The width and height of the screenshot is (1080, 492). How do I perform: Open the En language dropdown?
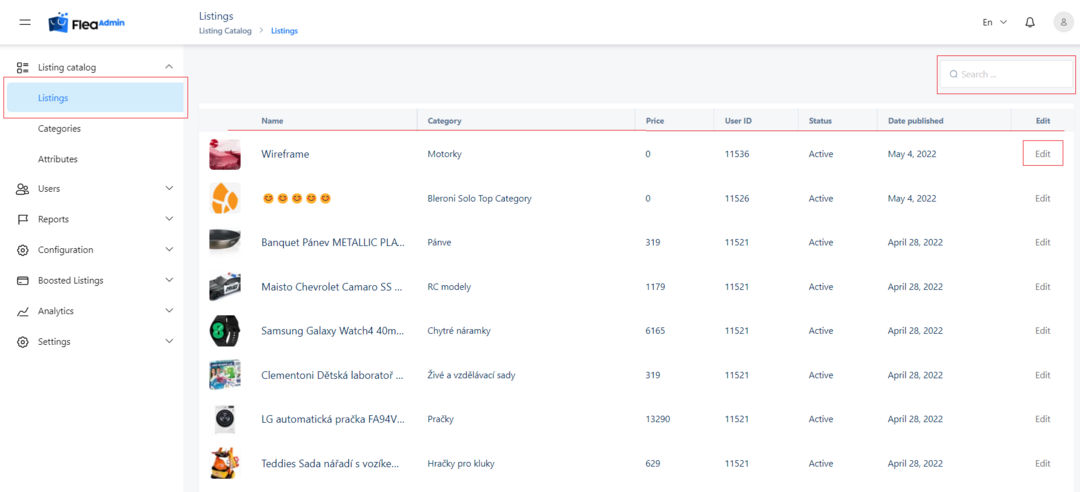click(993, 22)
